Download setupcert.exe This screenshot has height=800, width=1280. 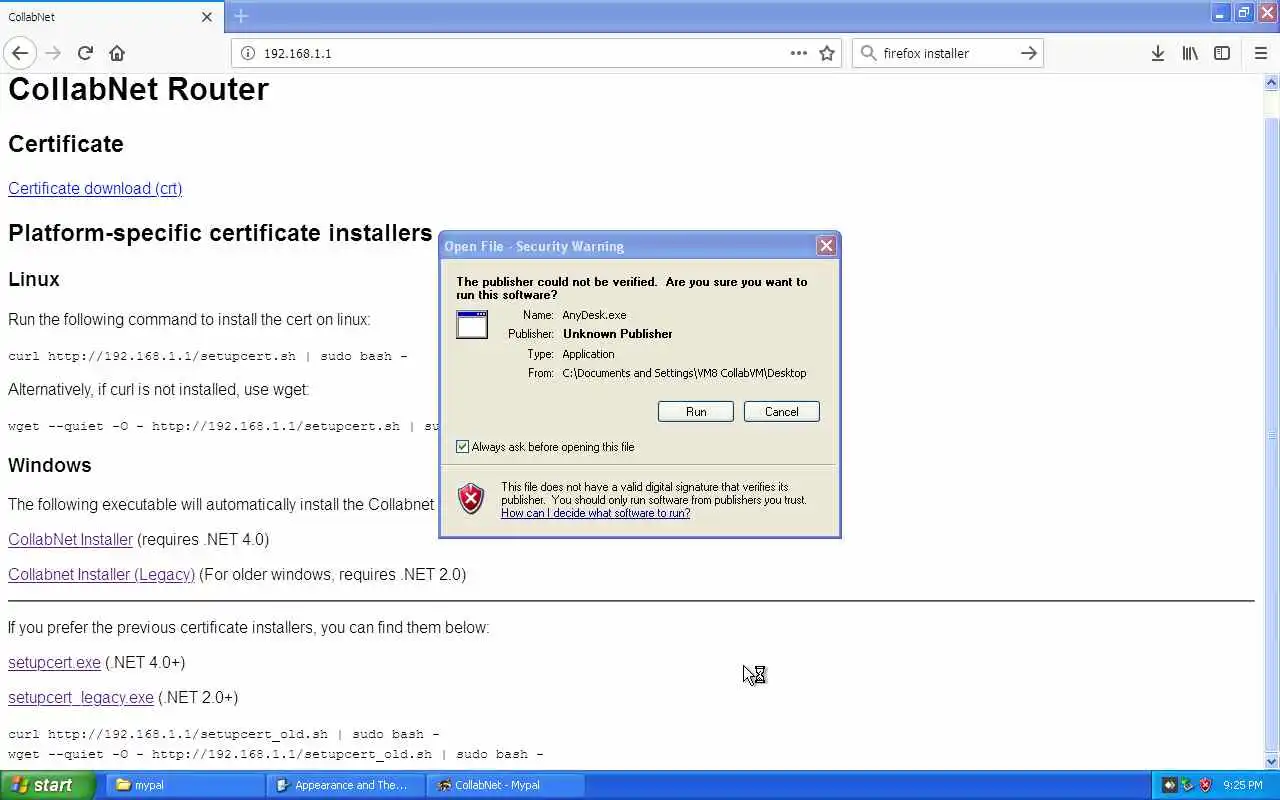[x=54, y=662]
